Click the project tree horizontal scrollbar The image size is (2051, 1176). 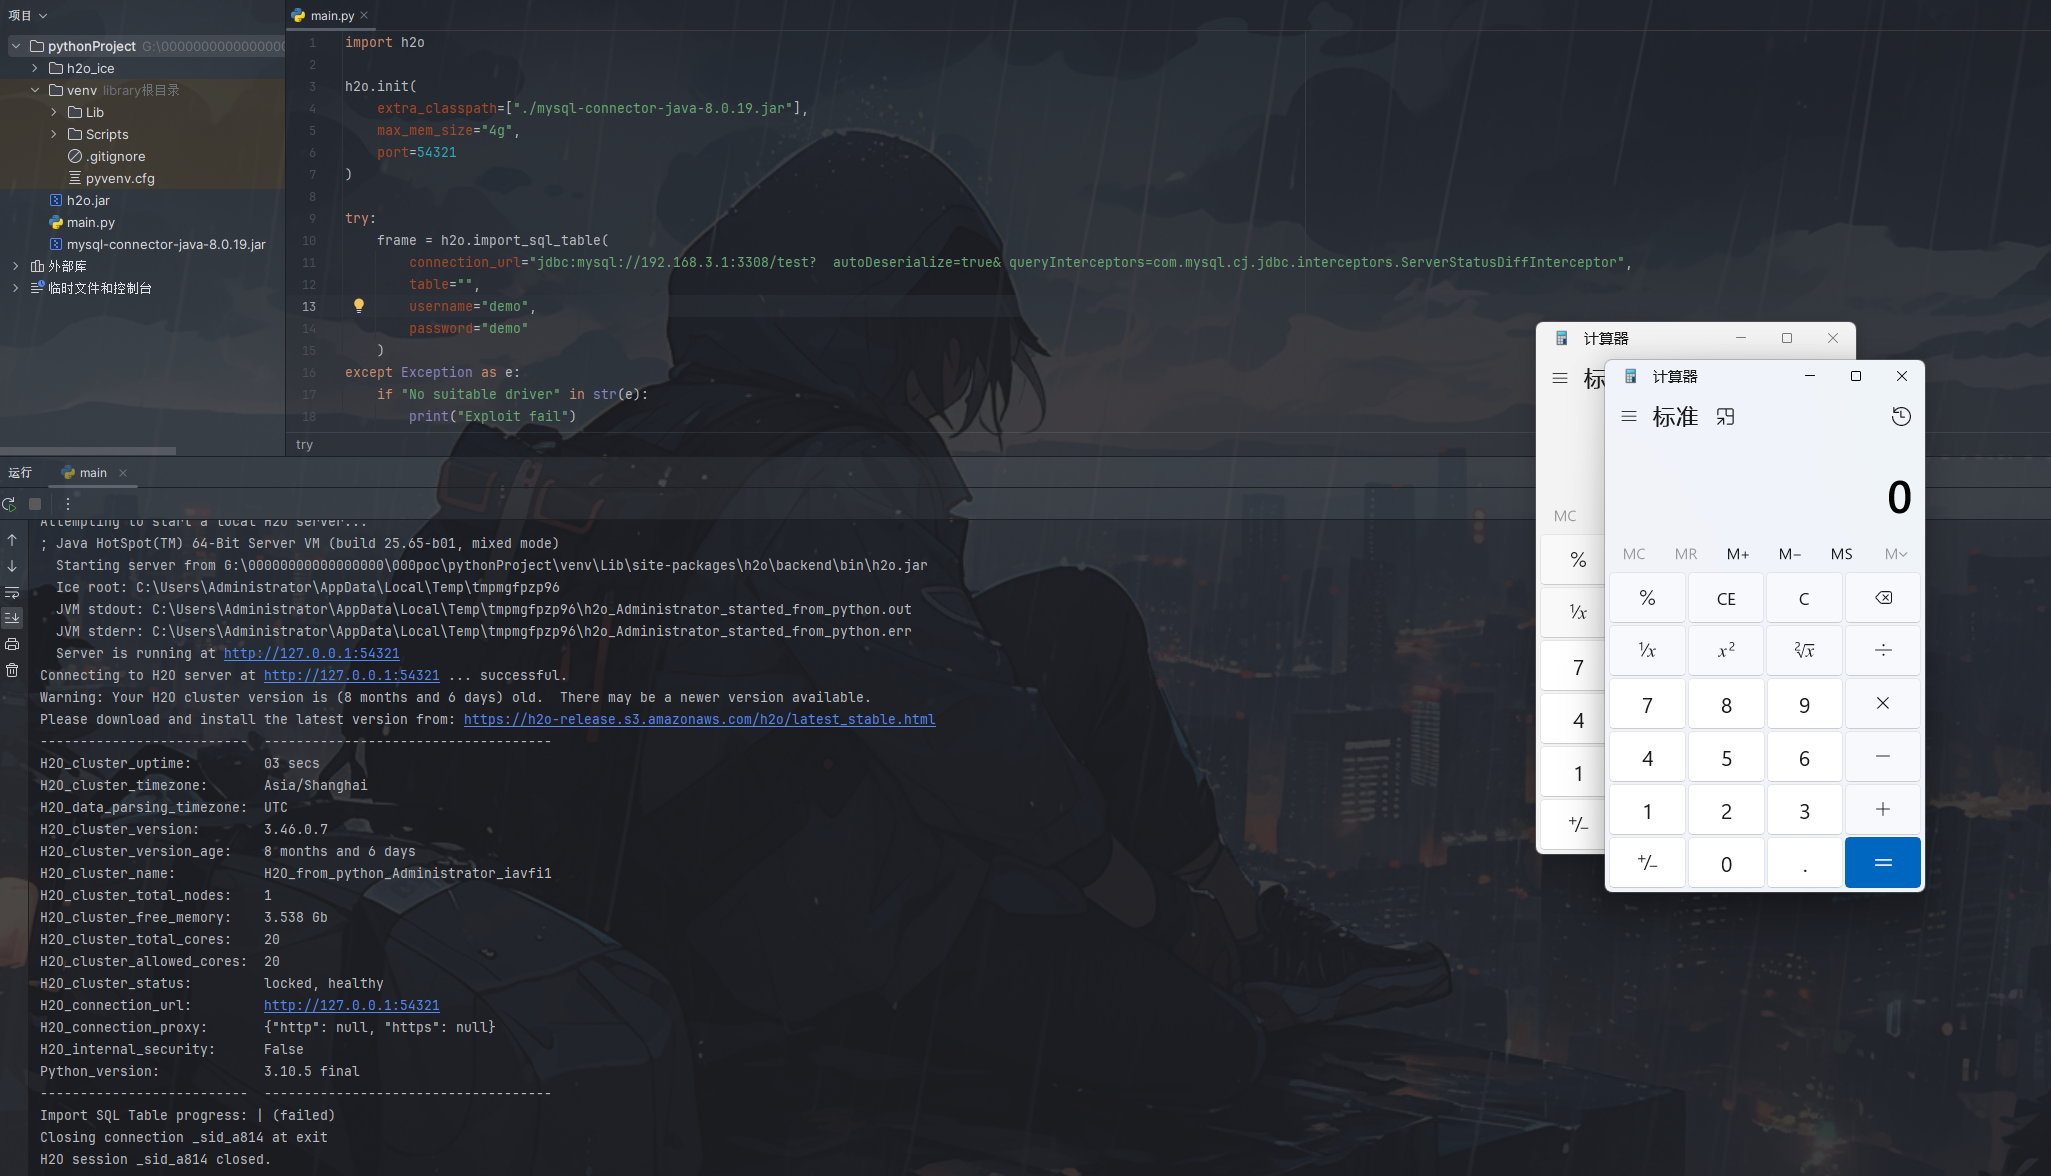coord(88,451)
